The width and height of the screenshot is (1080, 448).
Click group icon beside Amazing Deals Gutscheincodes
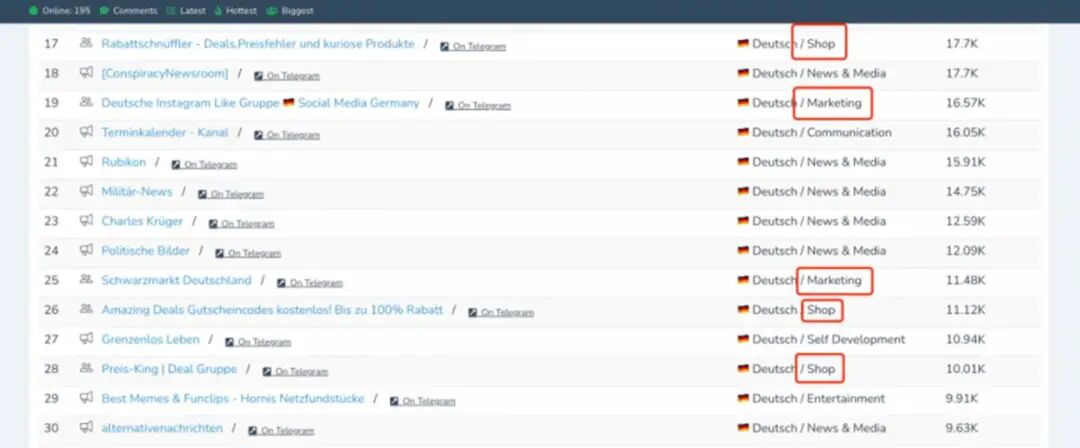point(86,309)
